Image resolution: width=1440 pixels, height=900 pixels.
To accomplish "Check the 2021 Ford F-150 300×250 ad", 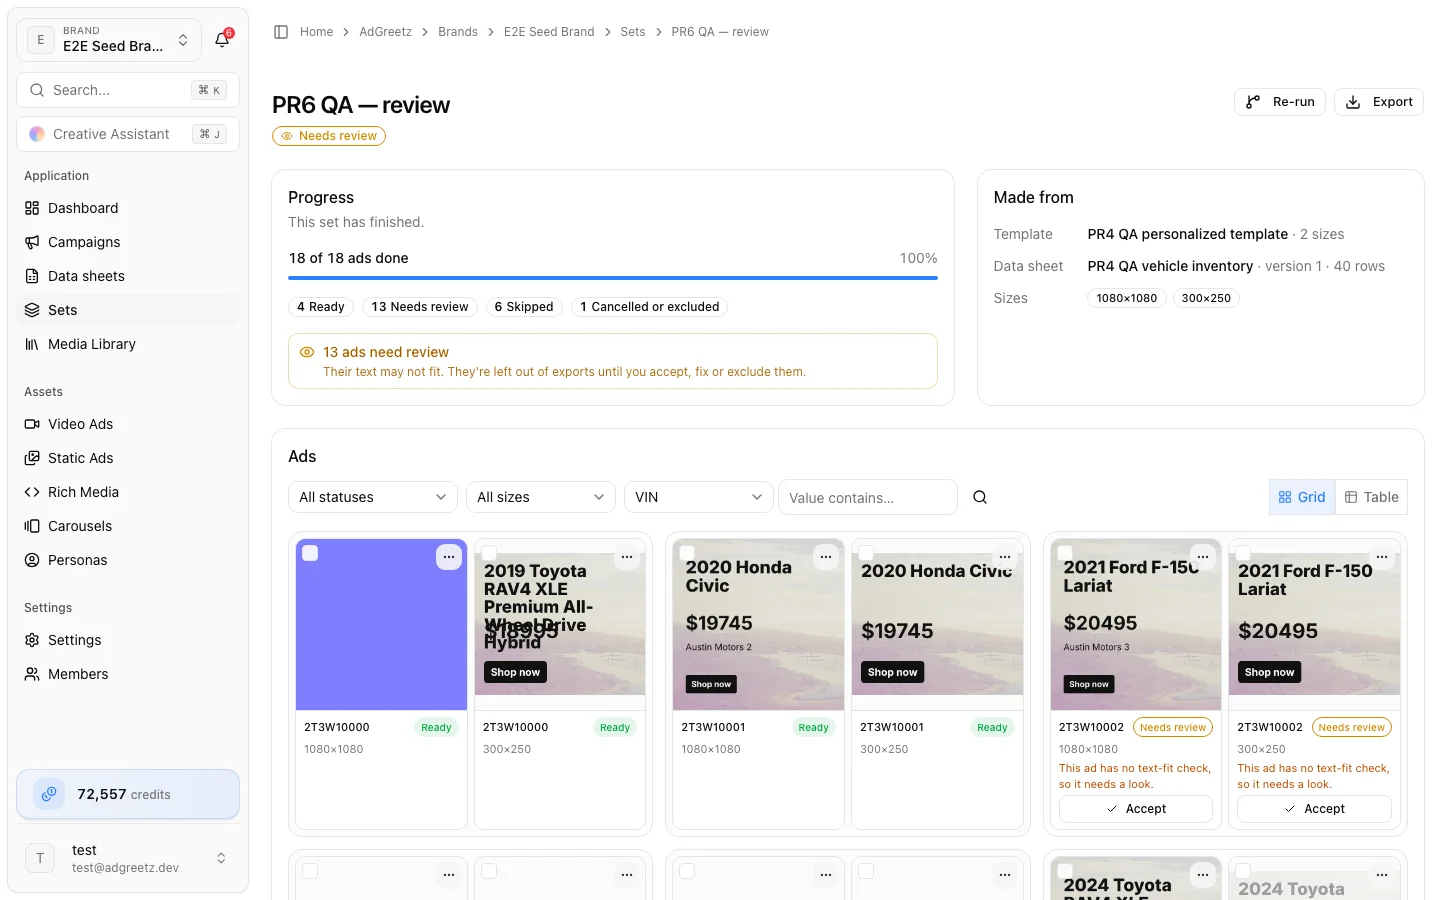I will click(x=1243, y=553).
